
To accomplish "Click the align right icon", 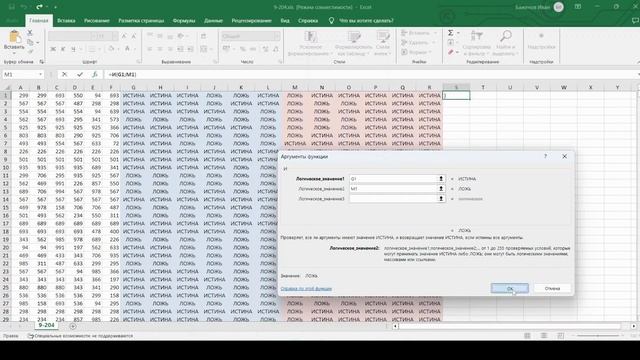I will click(x=170, y=49).
